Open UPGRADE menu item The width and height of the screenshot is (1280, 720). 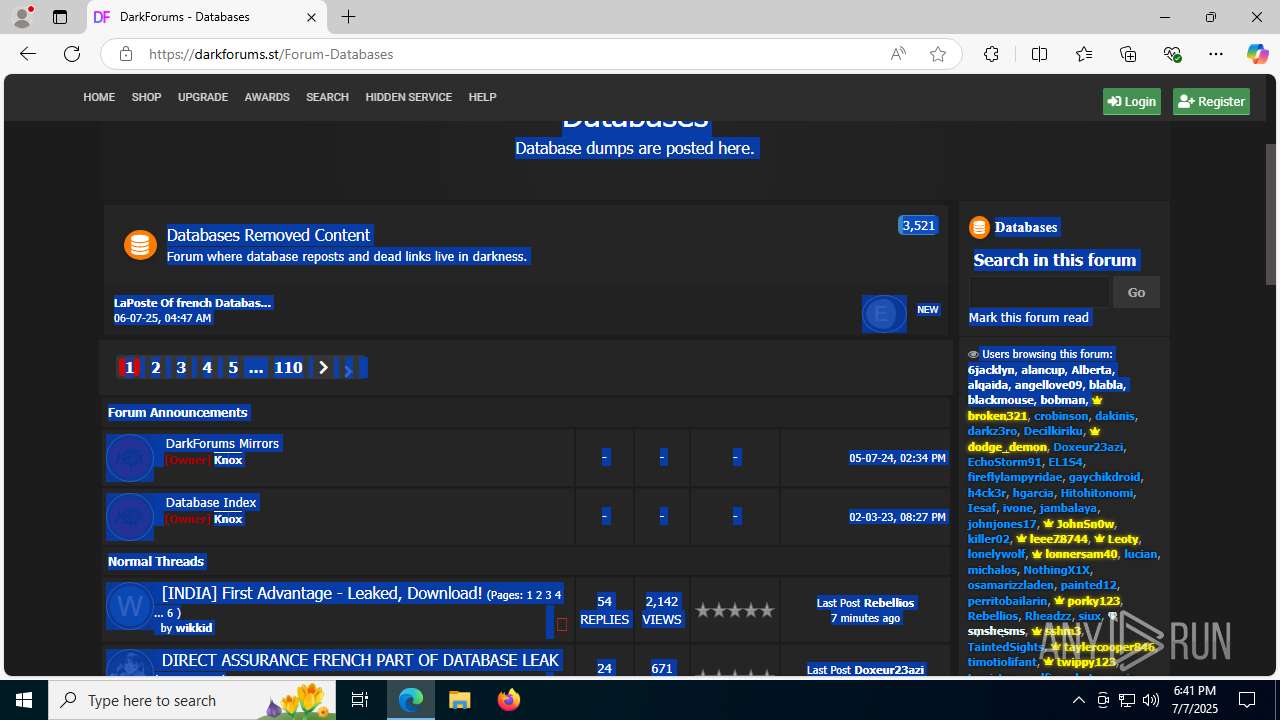coord(203,97)
